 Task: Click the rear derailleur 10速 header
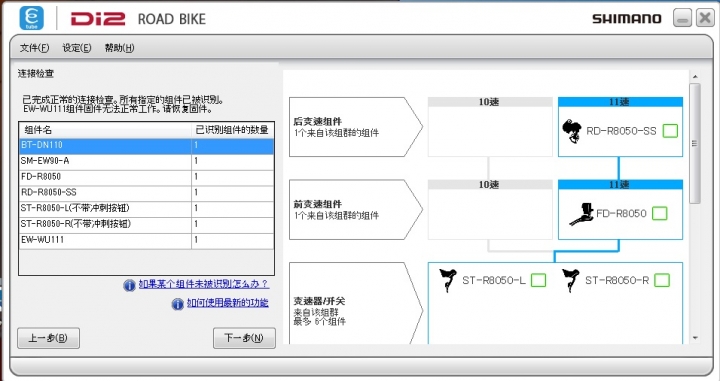tap(489, 102)
